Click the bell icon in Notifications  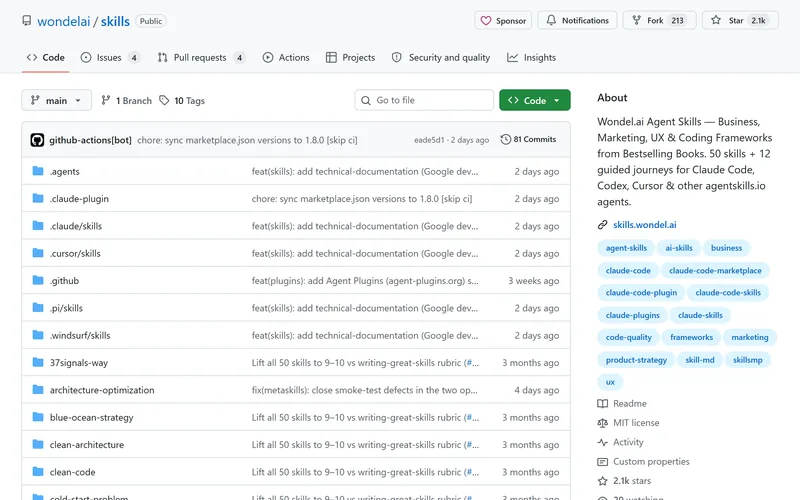[x=551, y=20]
